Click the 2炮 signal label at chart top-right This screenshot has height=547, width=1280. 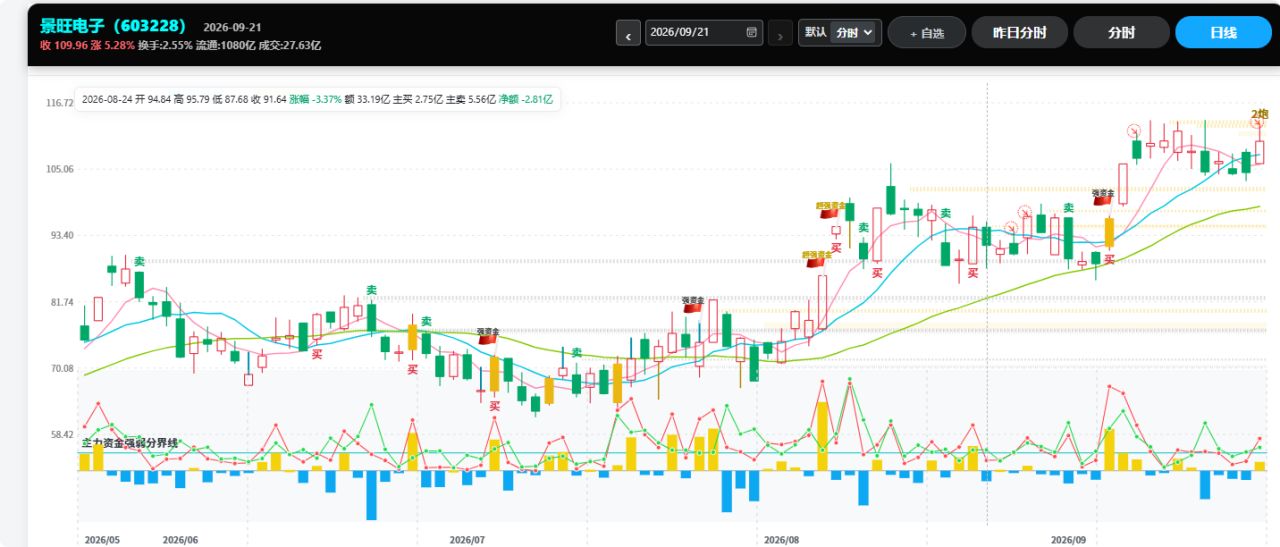1259,114
